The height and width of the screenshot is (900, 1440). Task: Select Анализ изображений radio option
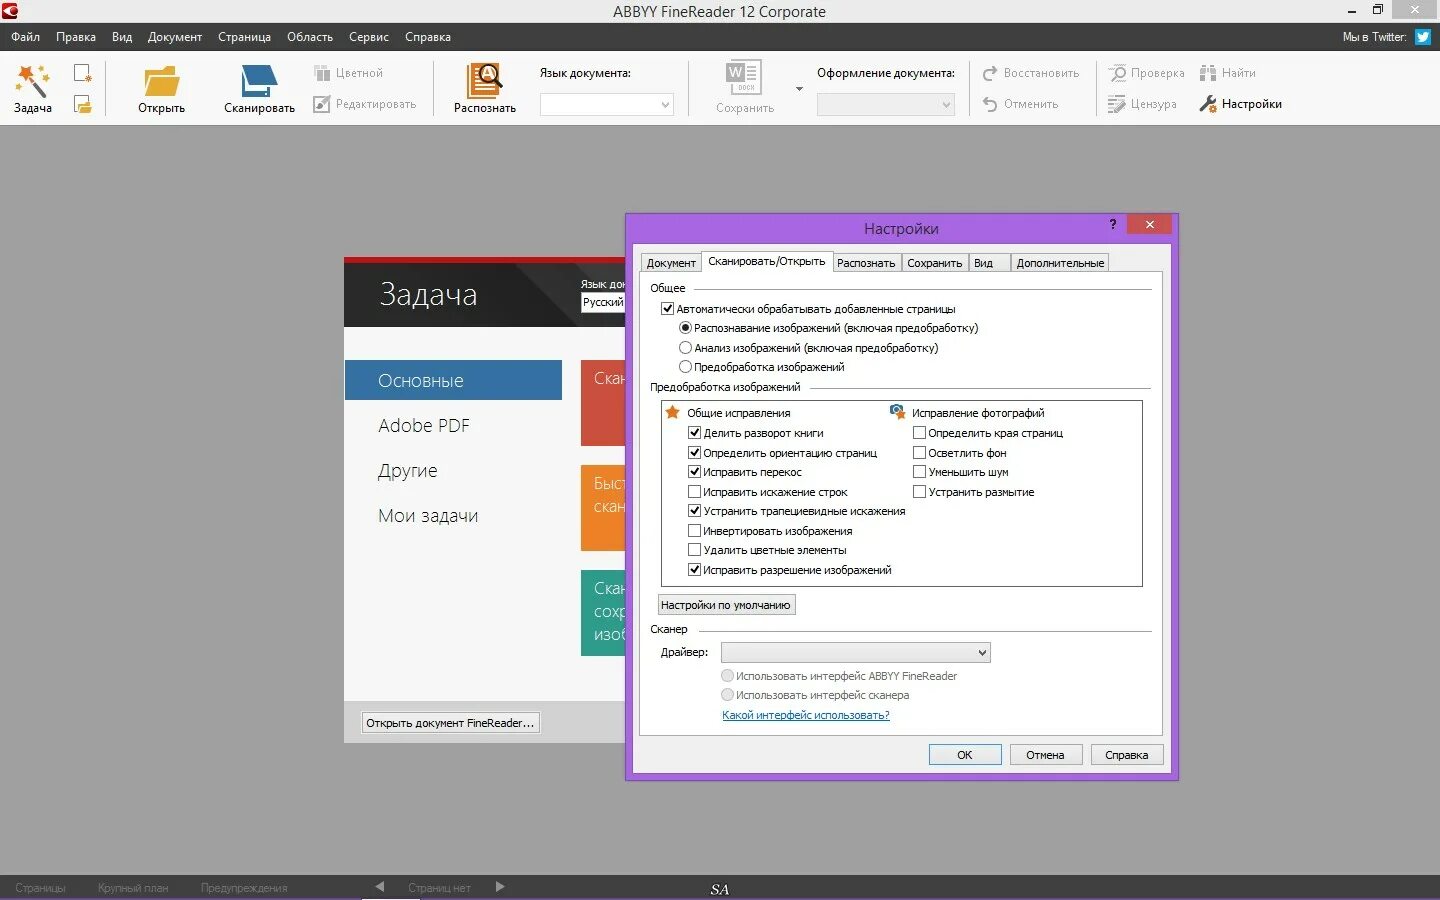pyautogui.click(x=685, y=348)
